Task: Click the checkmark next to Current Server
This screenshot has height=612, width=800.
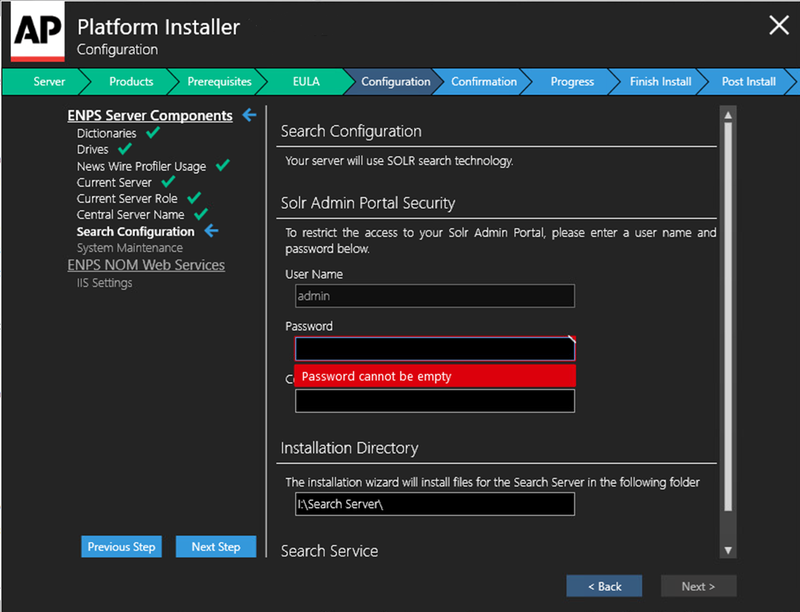Action: pyautogui.click(x=168, y=182)
